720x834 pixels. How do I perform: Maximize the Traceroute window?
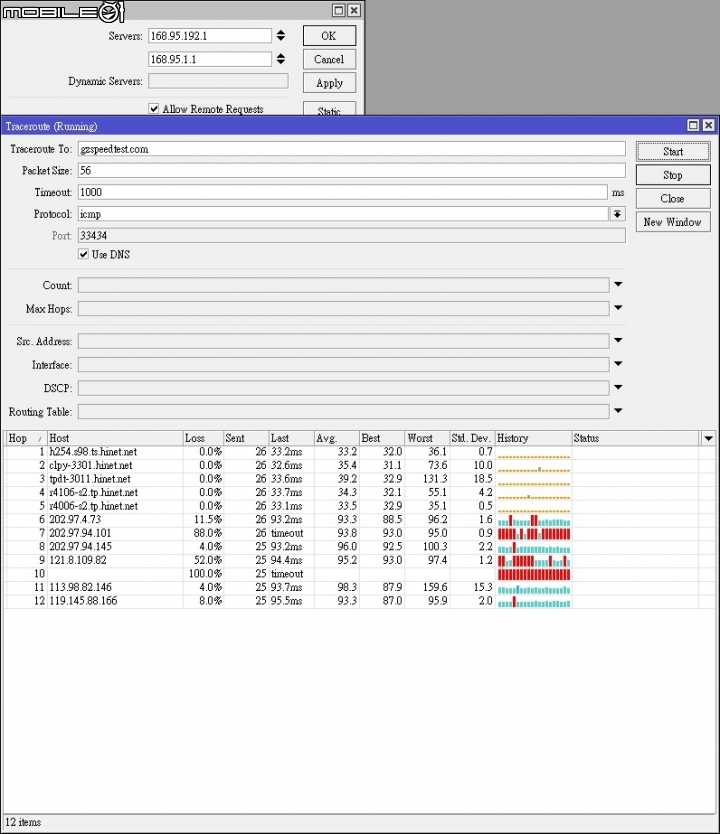[x=693, y=125]
